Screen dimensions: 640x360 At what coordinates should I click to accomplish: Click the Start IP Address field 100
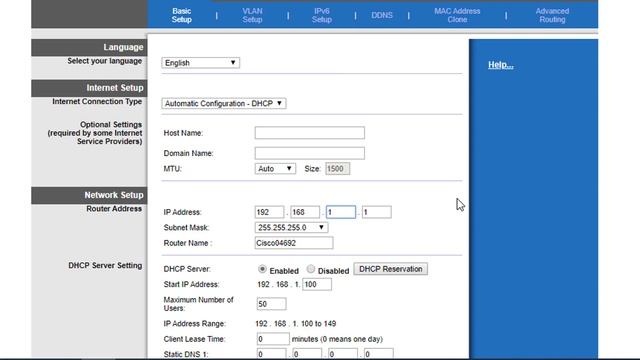coord(317,284)
